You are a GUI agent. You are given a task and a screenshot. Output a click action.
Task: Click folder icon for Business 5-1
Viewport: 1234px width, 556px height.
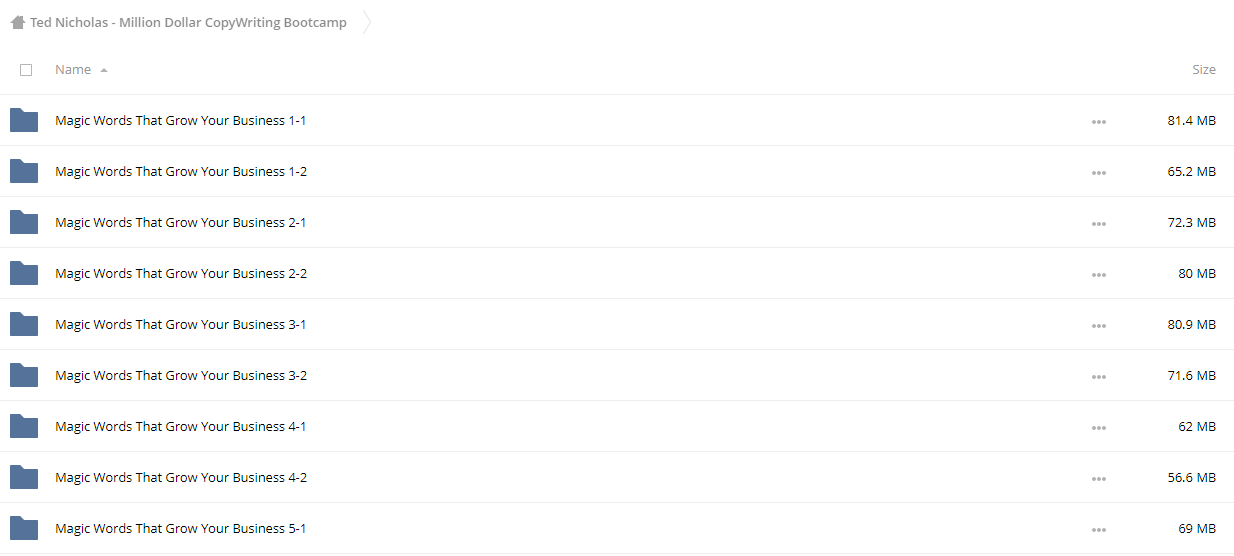tap(24, 528)
